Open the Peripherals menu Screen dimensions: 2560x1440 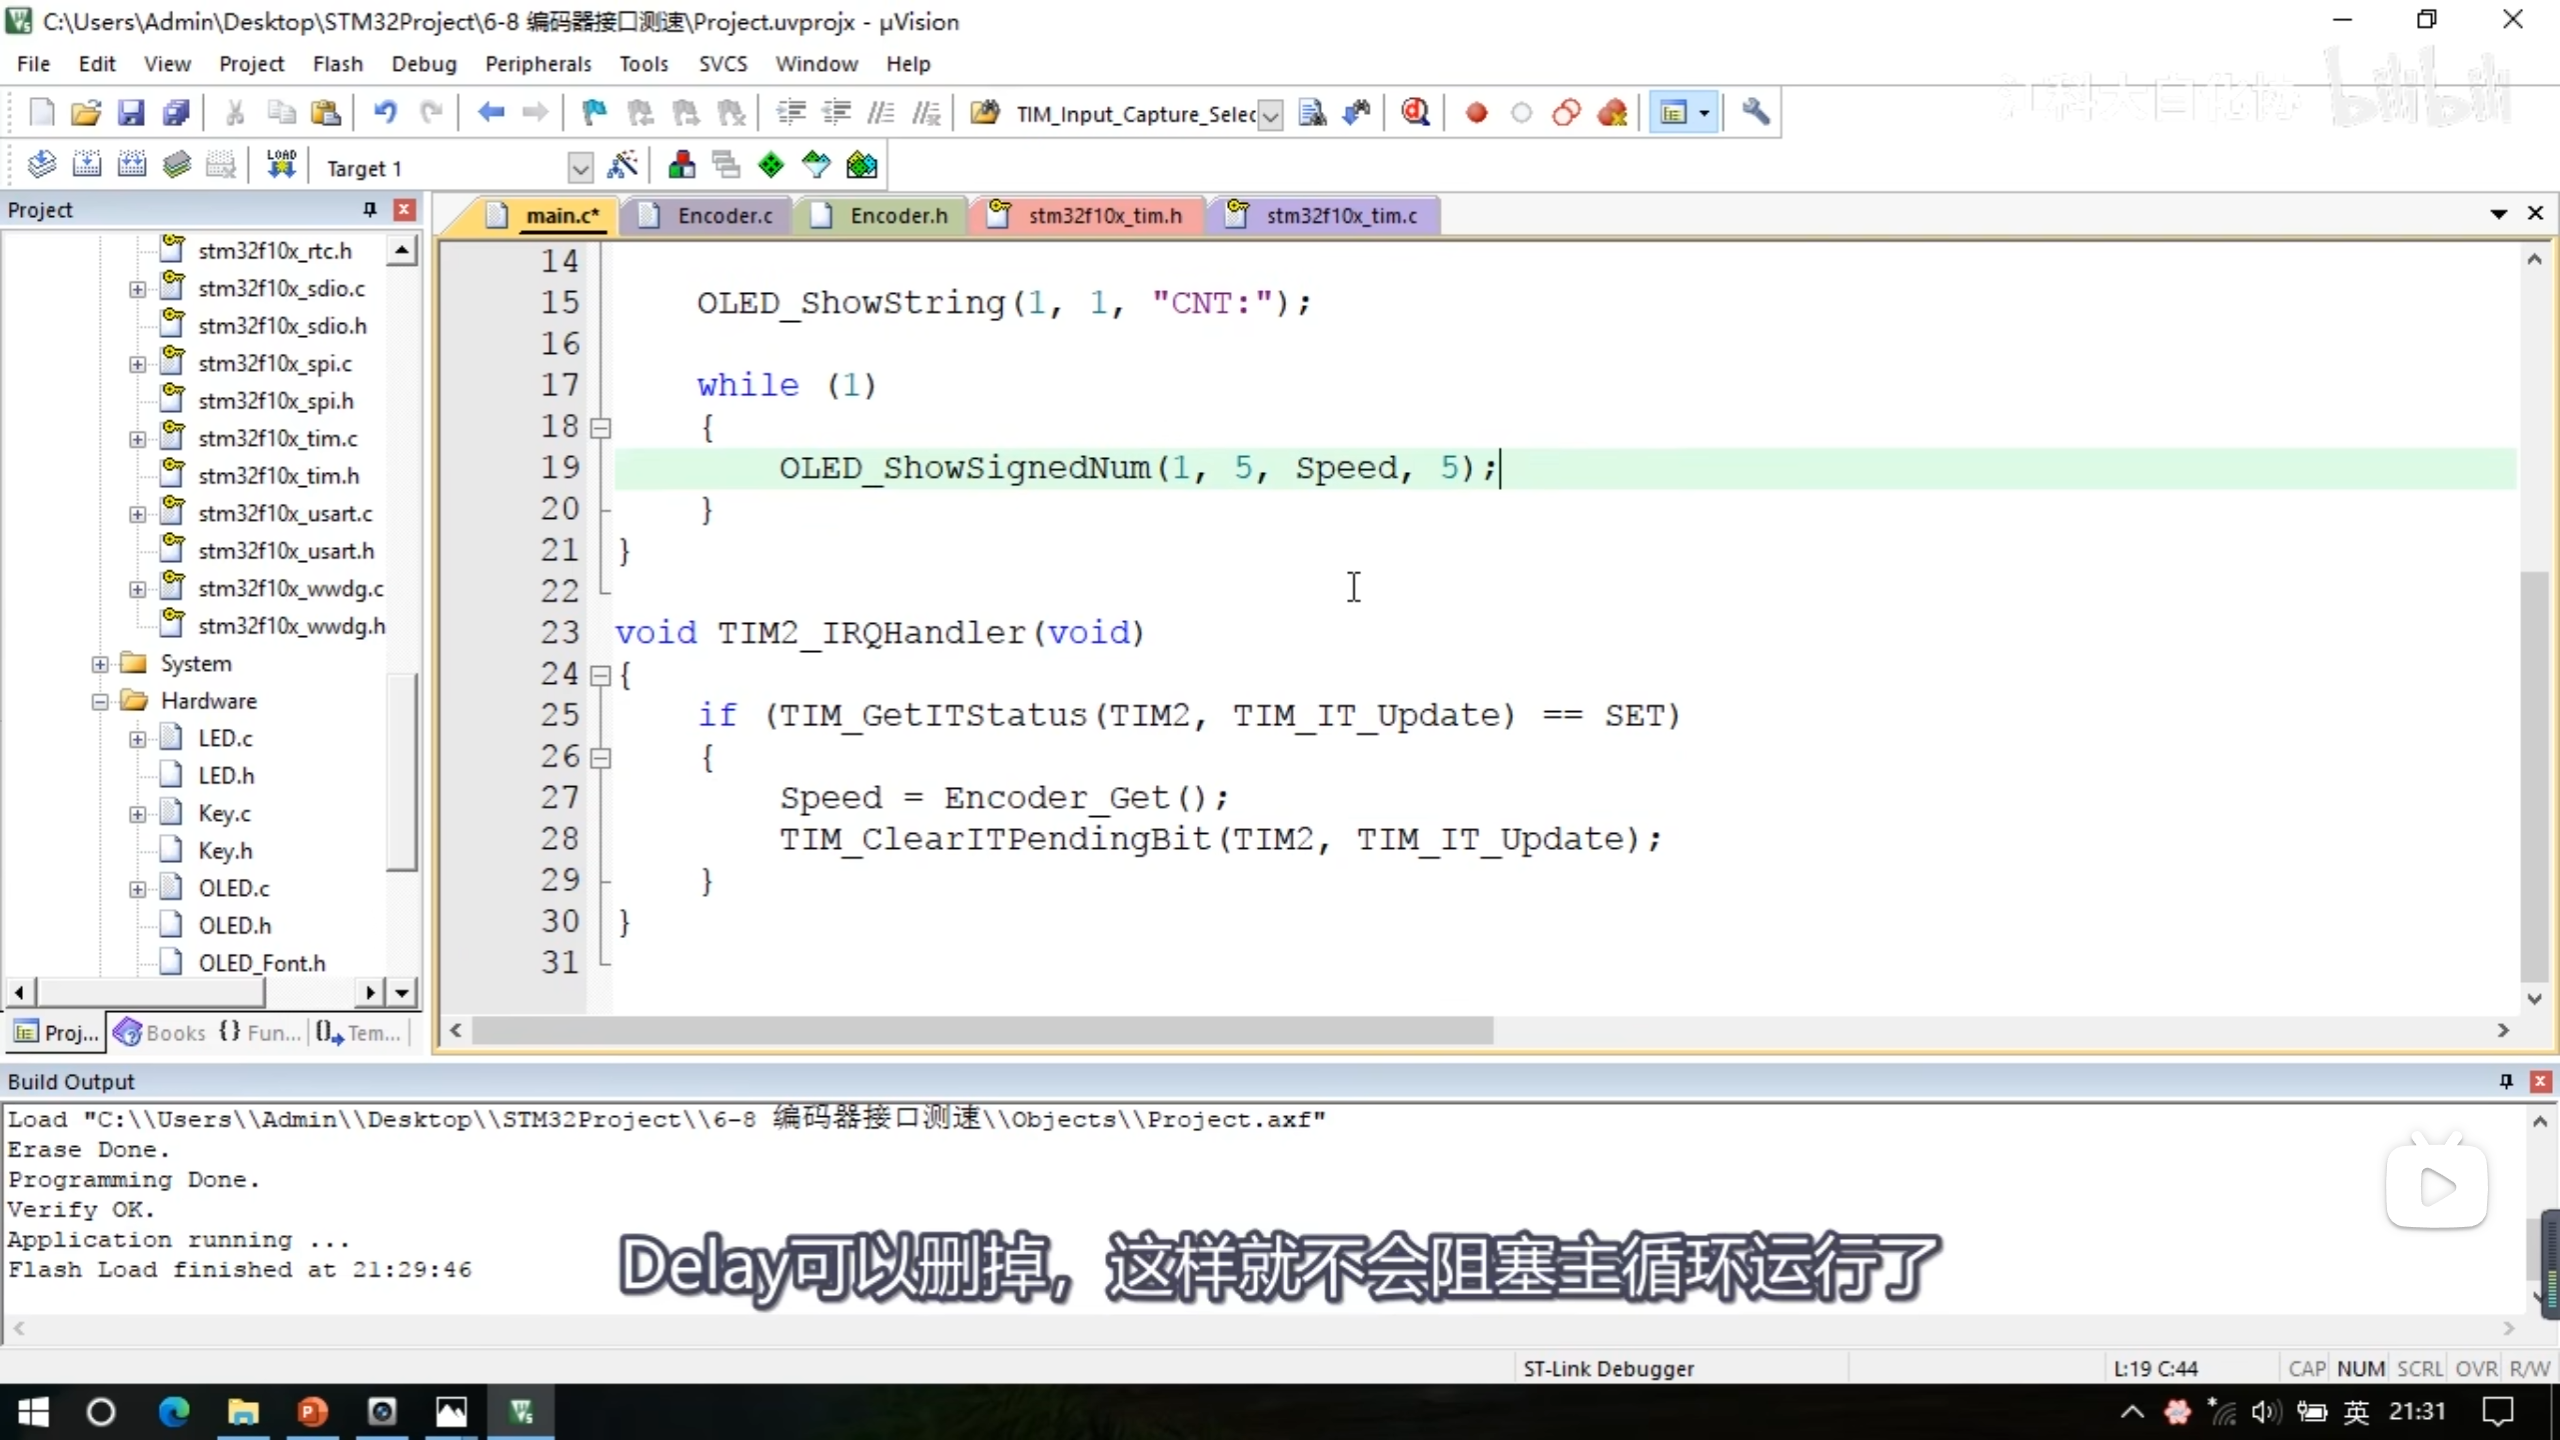537,64
